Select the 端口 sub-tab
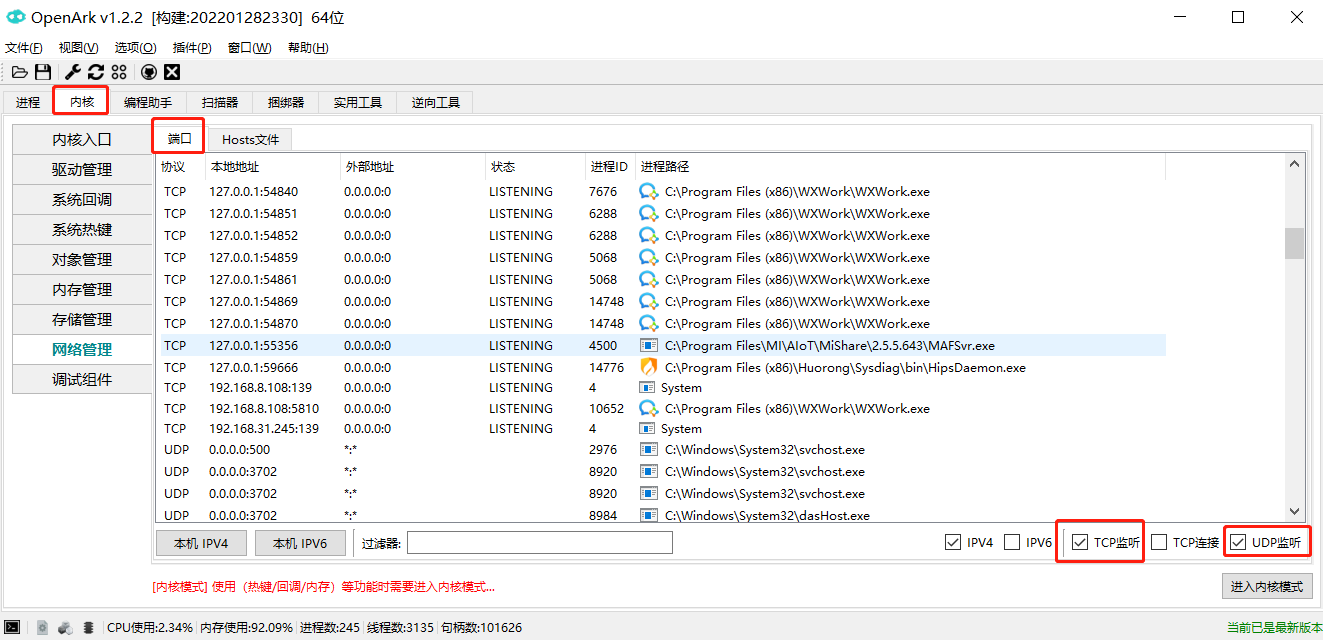This screenshot has width=1323, height=640. pyautogui.click(x=179, y=138)
